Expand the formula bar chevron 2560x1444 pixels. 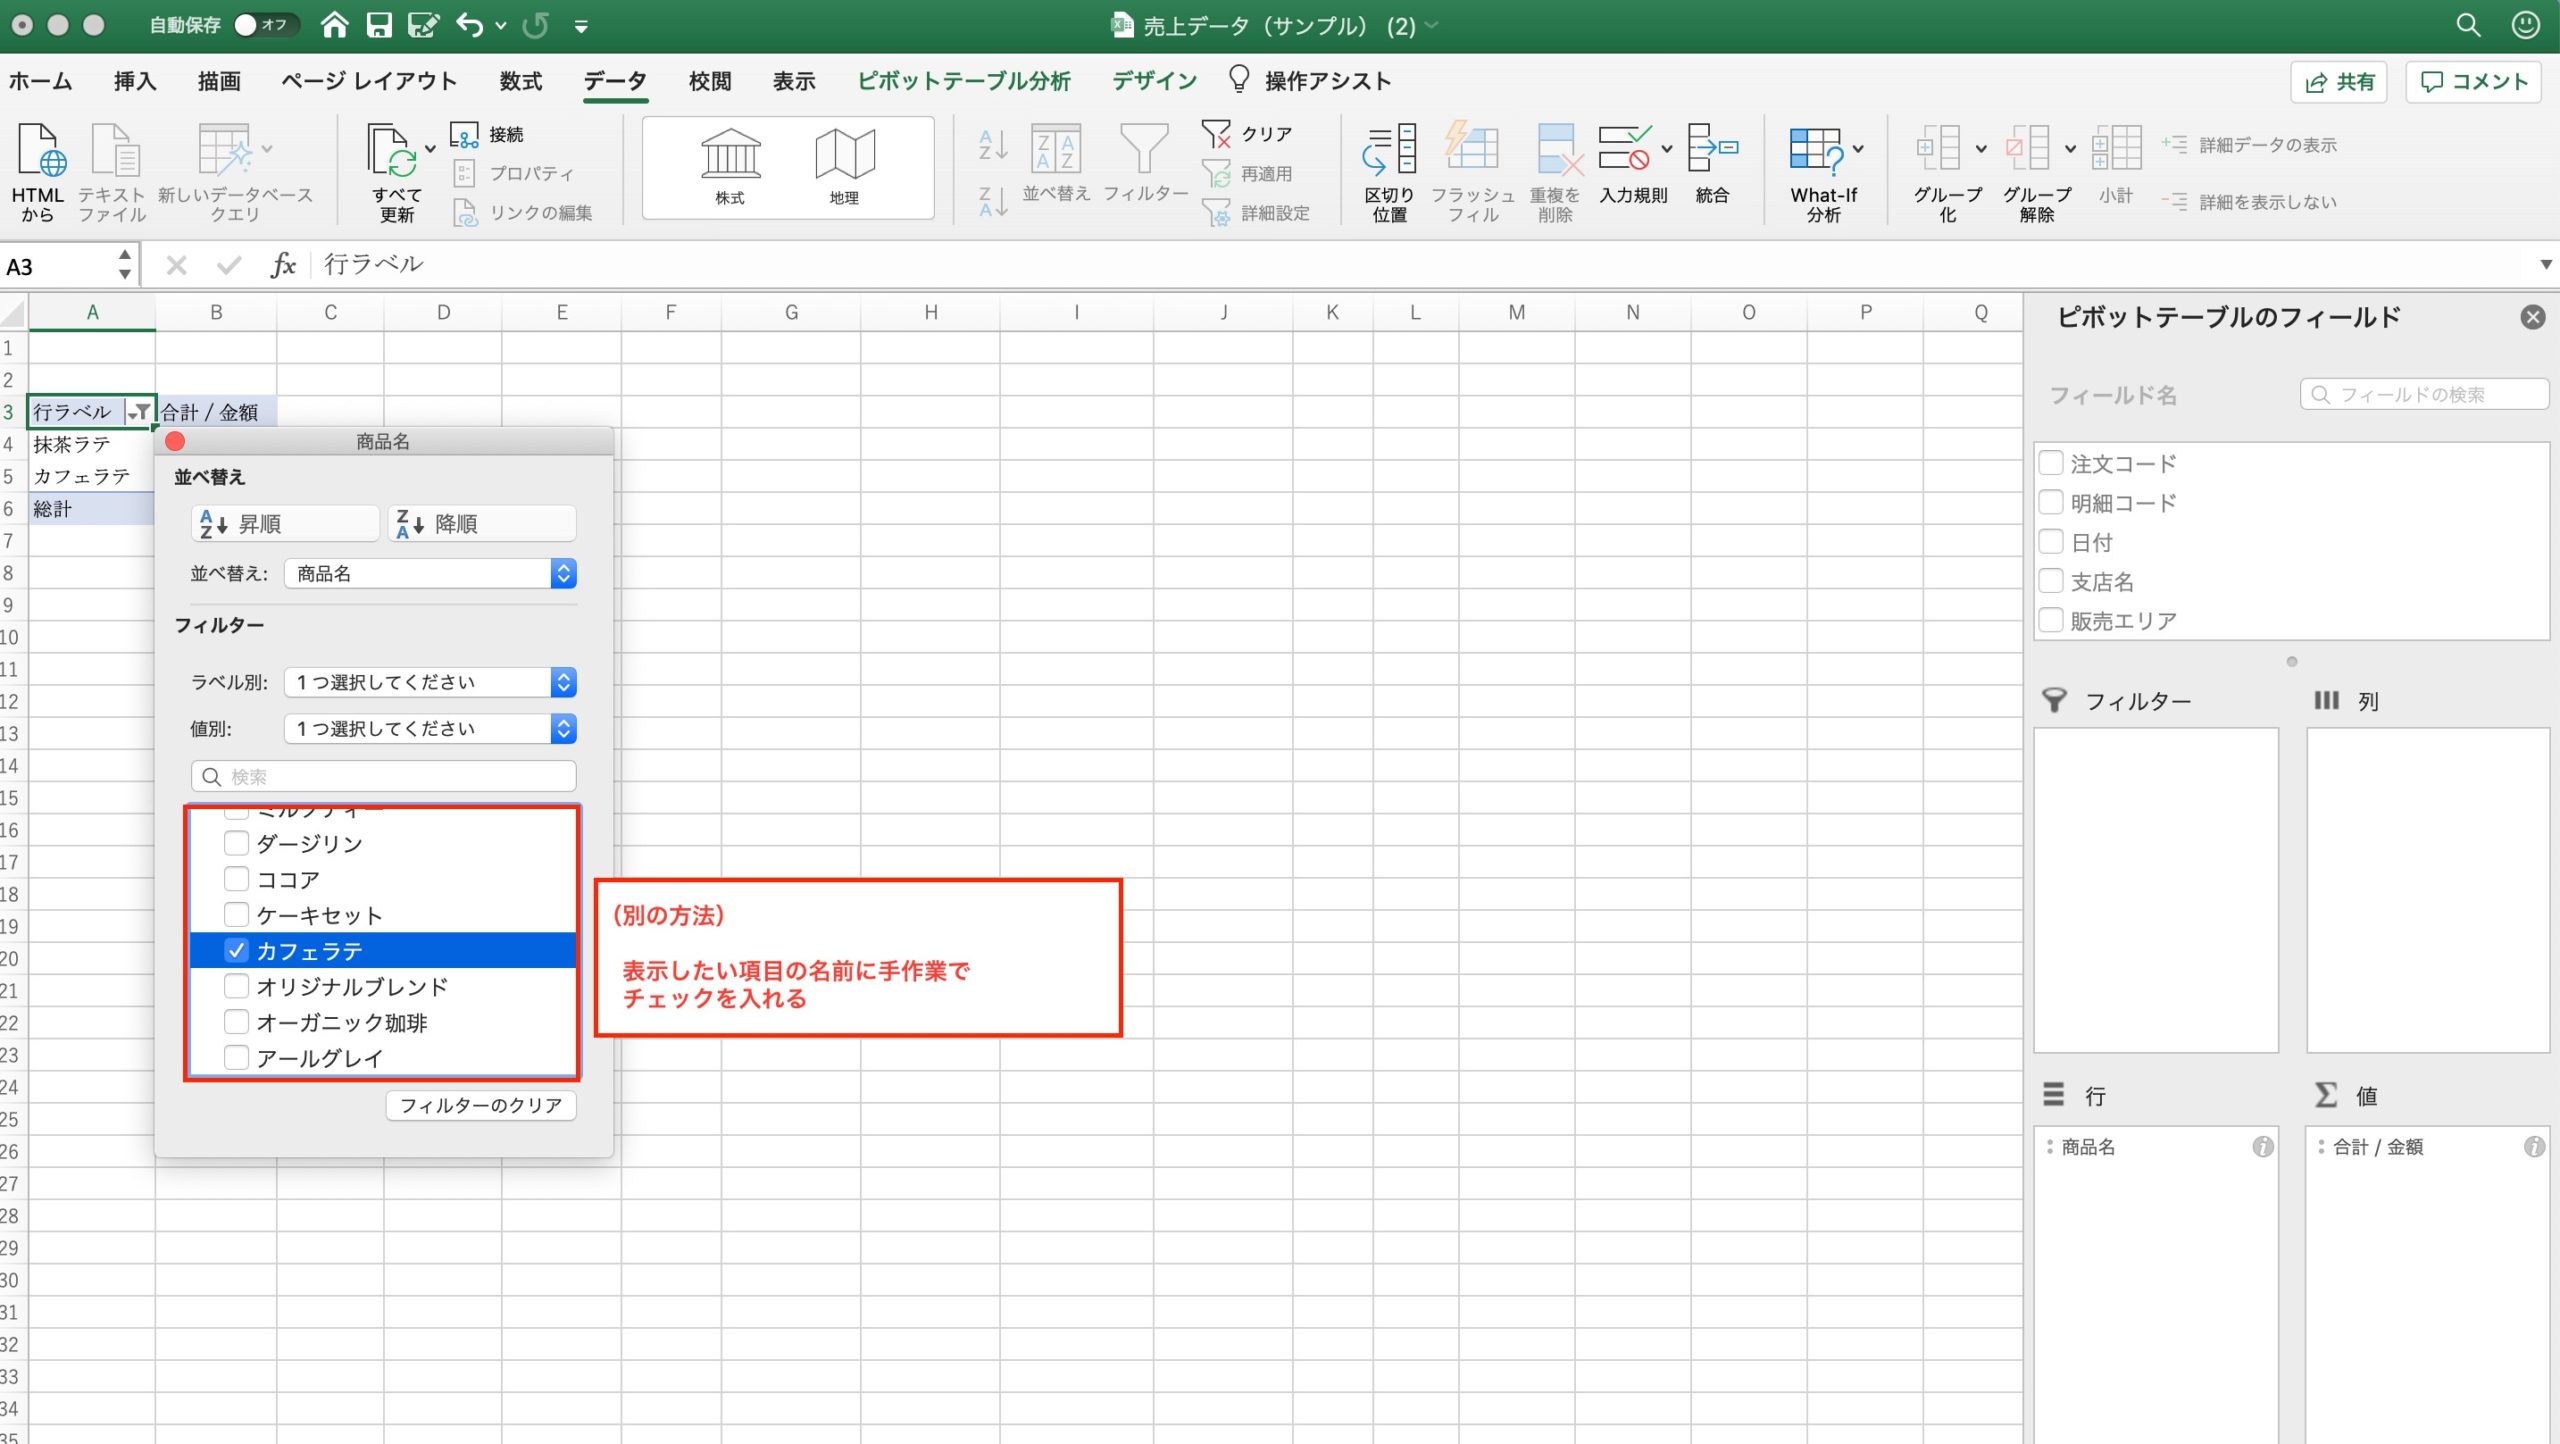coord(2545,265)
